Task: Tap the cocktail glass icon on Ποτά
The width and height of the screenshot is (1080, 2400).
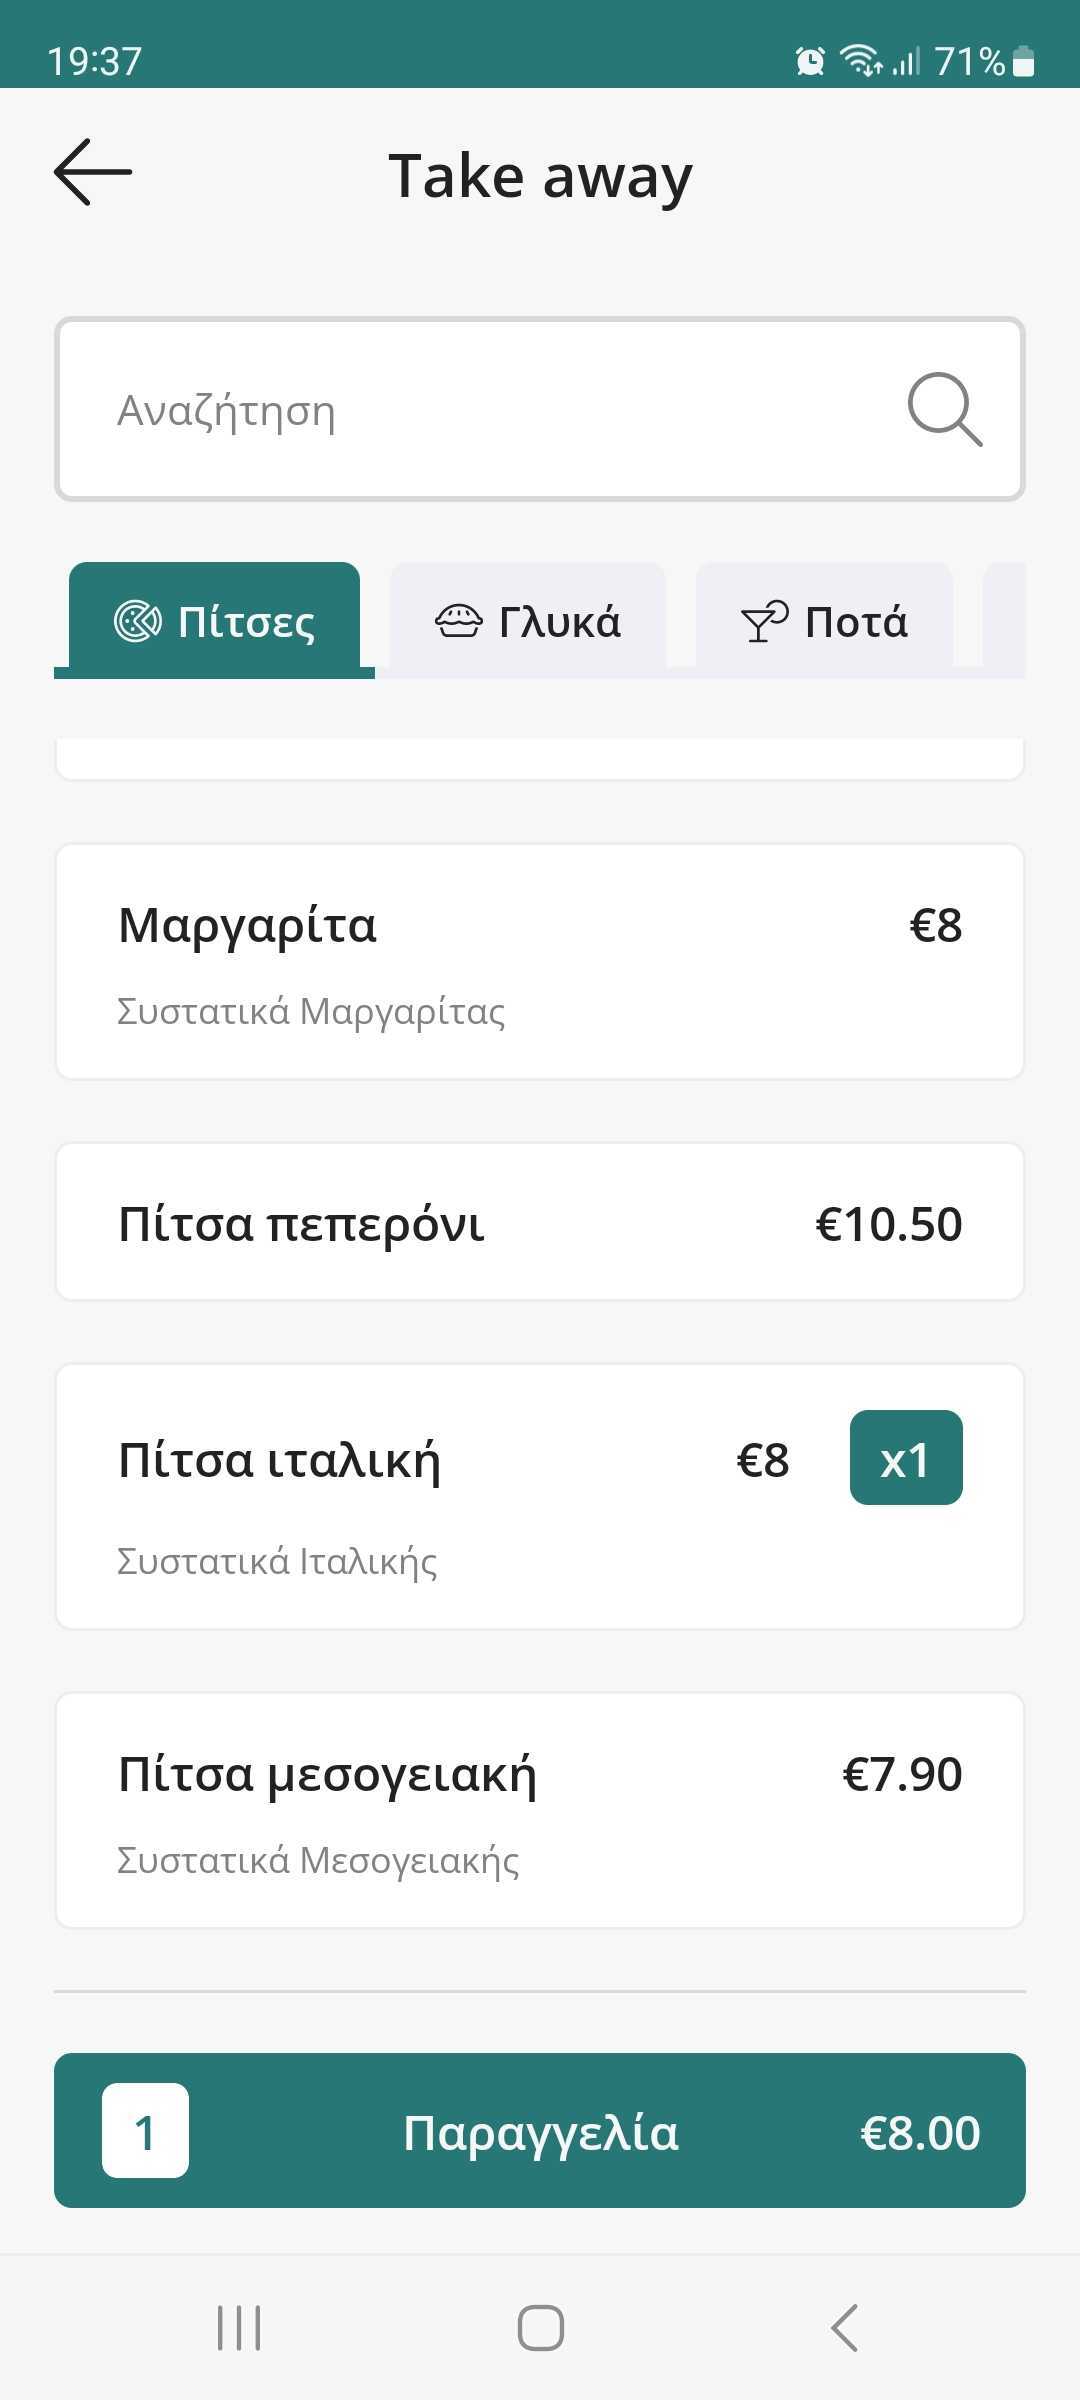Action: [x=764, y=621]
